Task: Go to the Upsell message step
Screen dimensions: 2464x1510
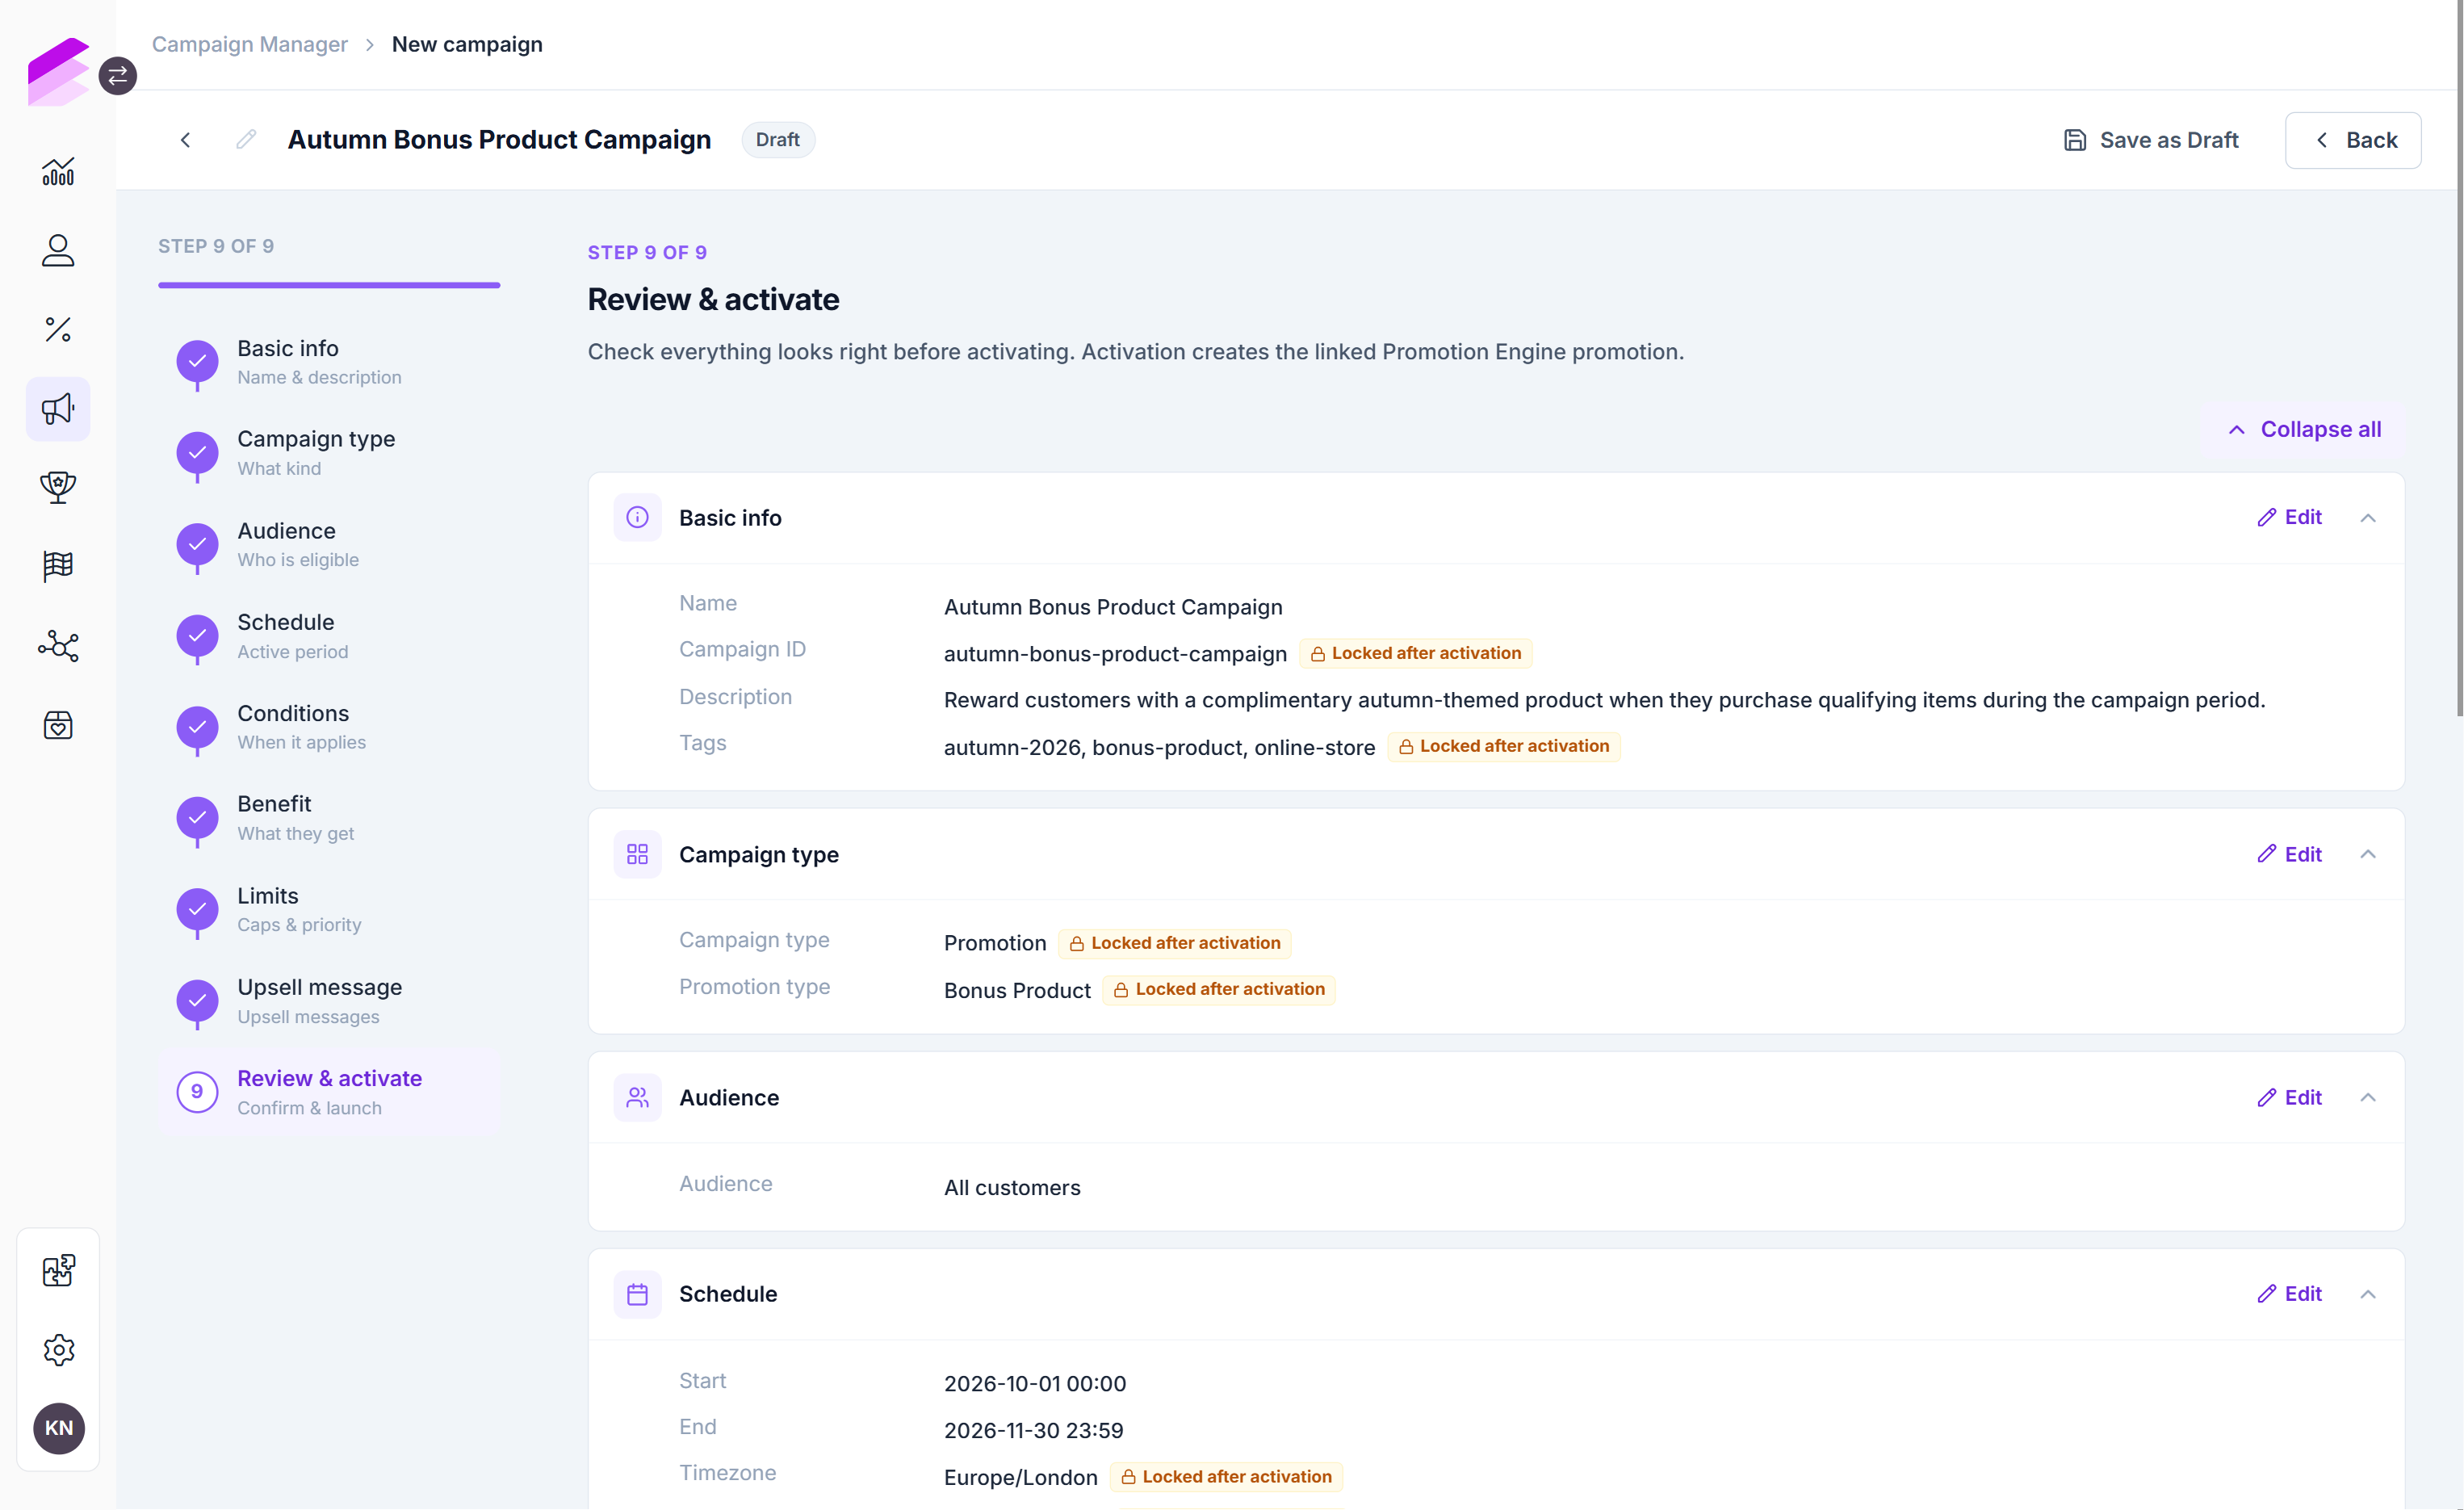Action: click(329, 1001)
